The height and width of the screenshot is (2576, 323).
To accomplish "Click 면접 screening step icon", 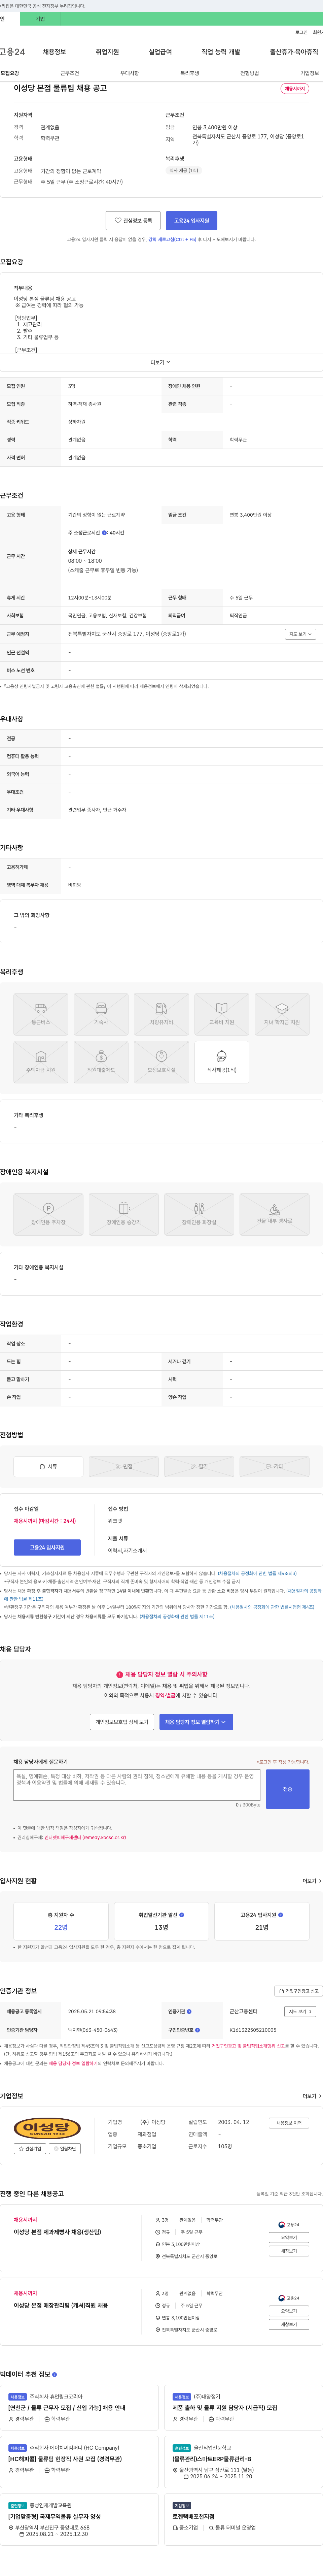I will (x=124, y=1466).
